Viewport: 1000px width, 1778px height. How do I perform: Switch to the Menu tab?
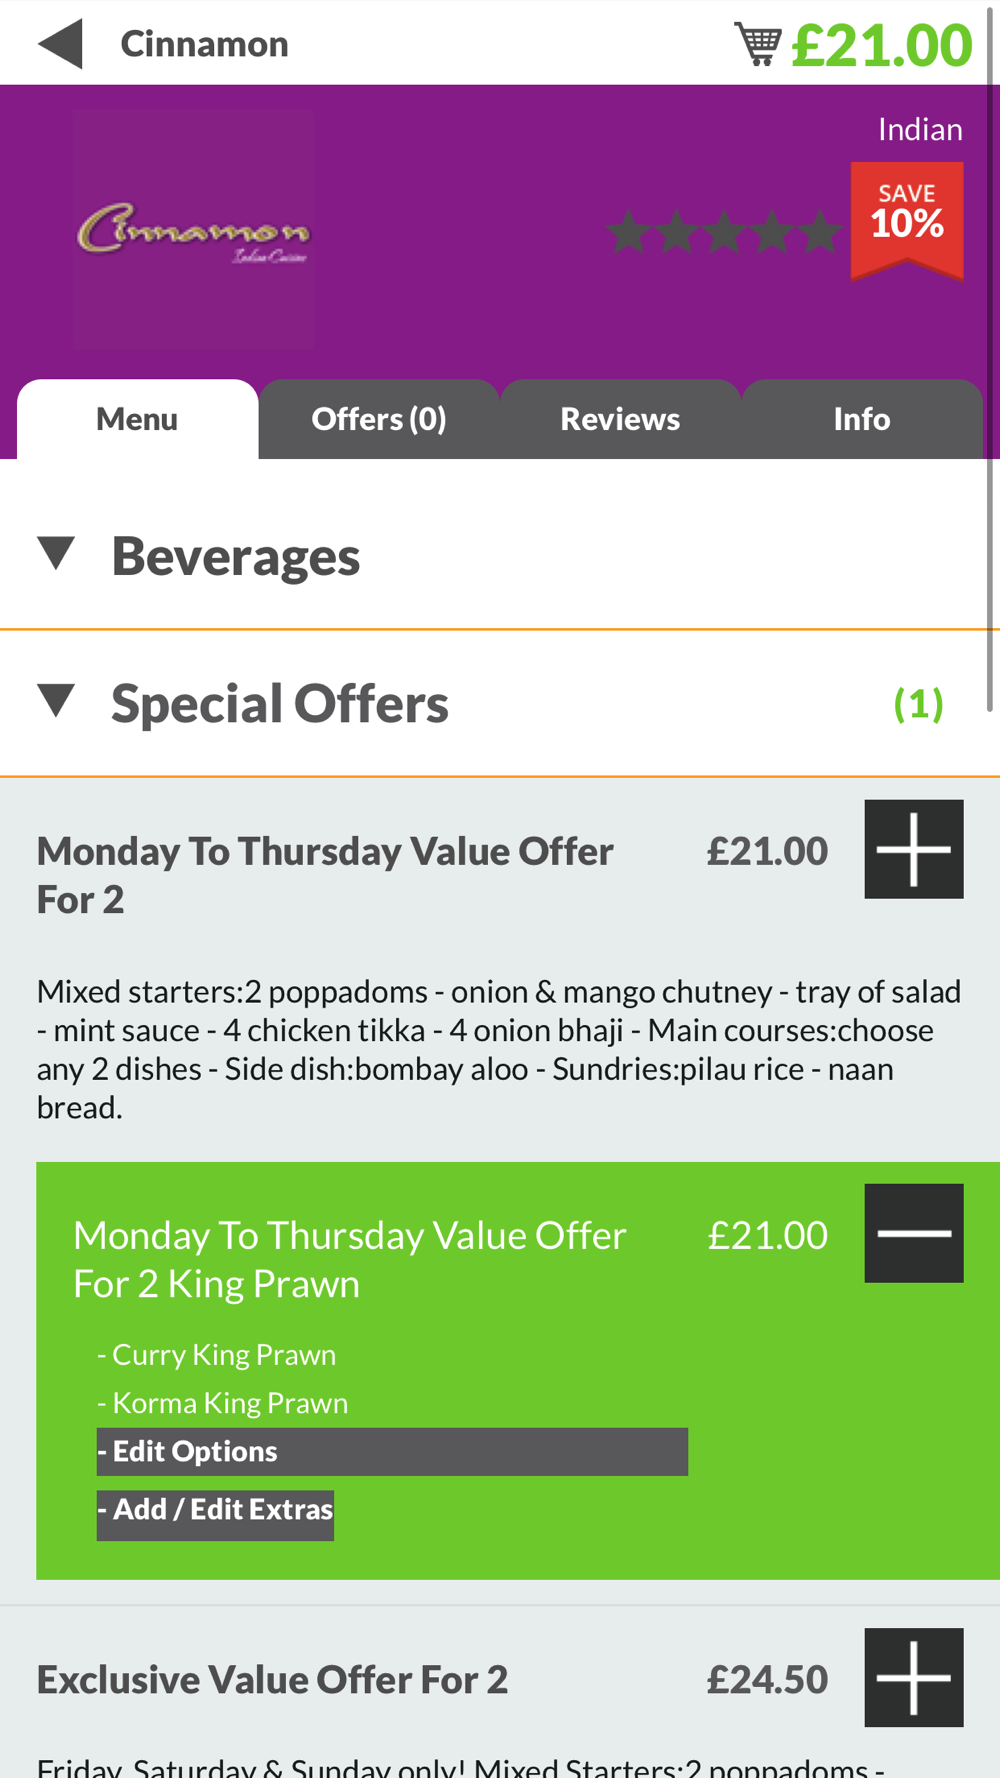pos(137,419)
